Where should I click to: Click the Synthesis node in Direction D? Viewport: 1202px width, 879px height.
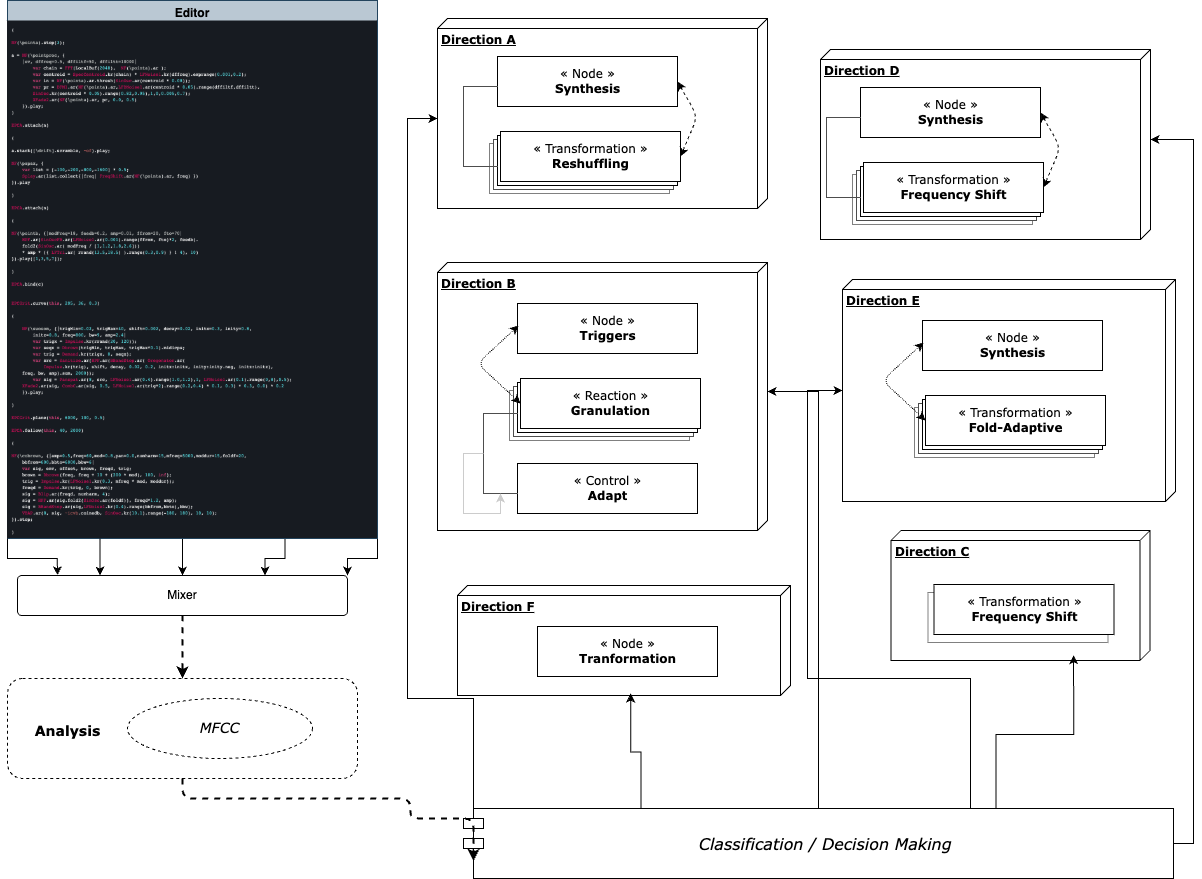(x=950, y=112)
